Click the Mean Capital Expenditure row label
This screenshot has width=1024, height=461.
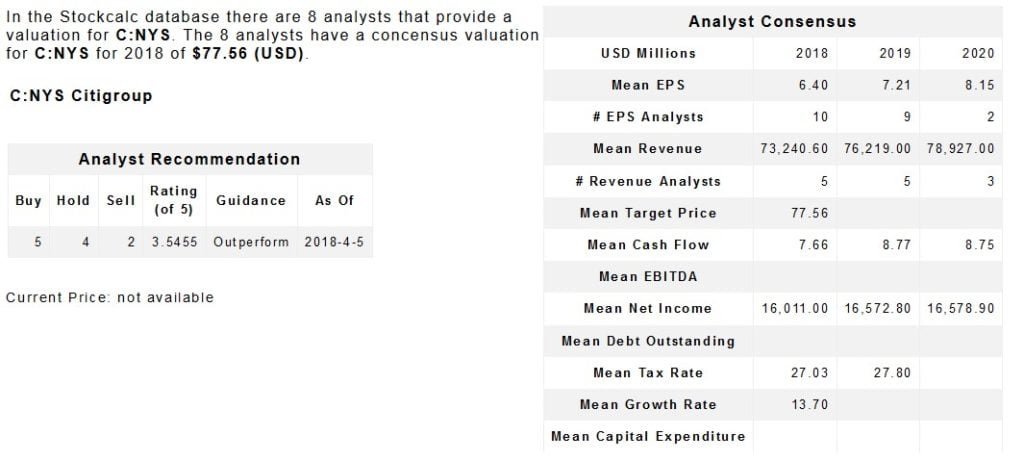[x=647, y=437]
